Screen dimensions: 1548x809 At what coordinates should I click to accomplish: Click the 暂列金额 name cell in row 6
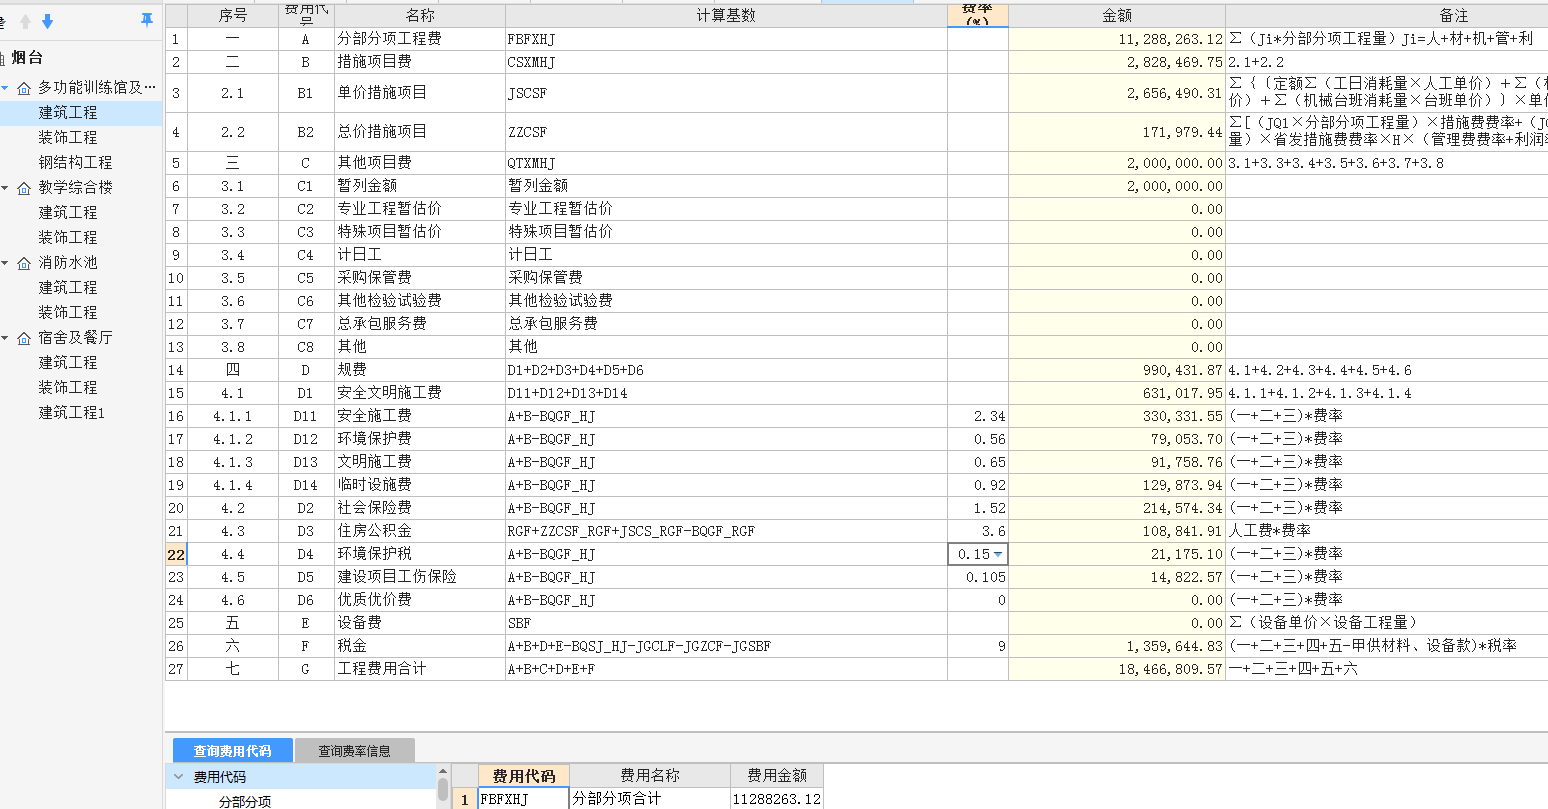[420, 186]
